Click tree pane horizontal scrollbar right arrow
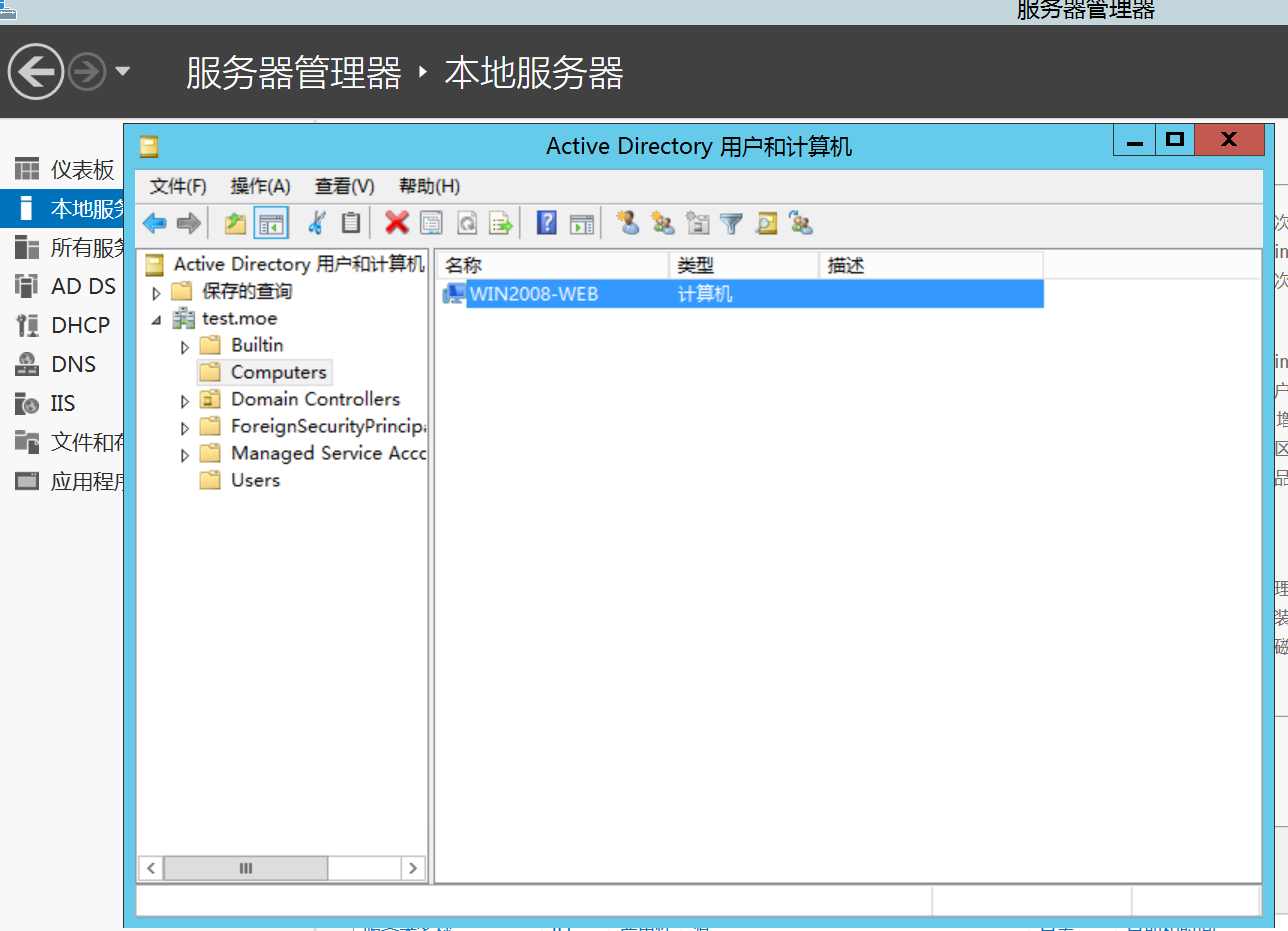The height and width of the screenshot is (931, 1288). click(415, 868)
